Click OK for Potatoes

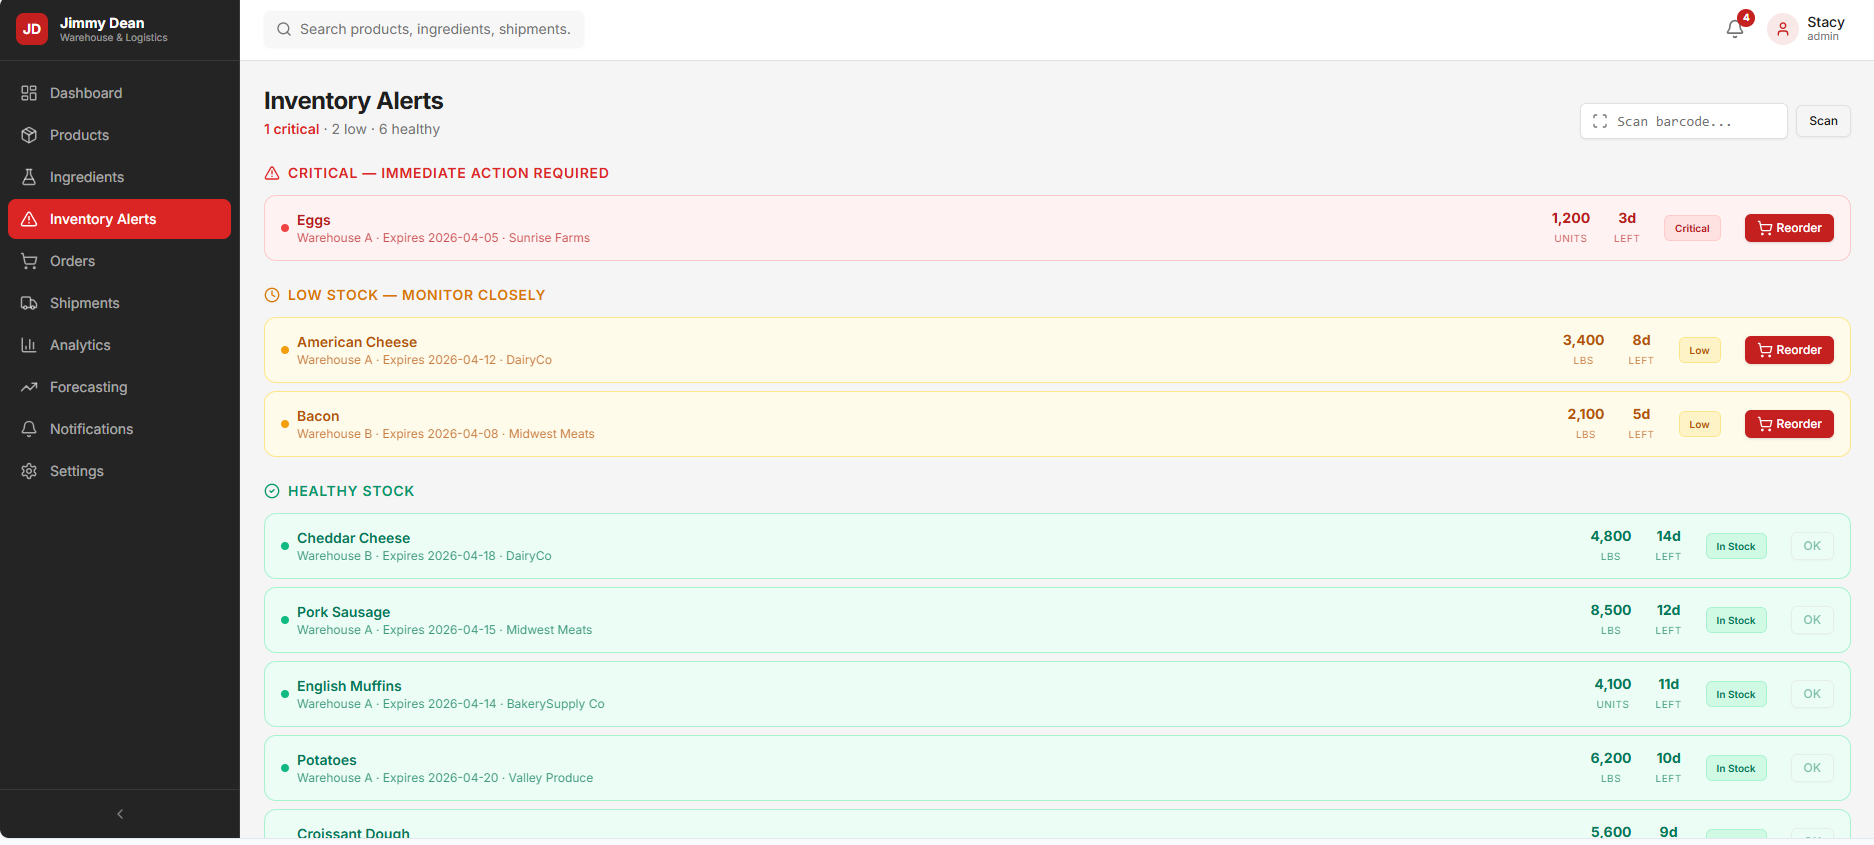click(1812, 768)
